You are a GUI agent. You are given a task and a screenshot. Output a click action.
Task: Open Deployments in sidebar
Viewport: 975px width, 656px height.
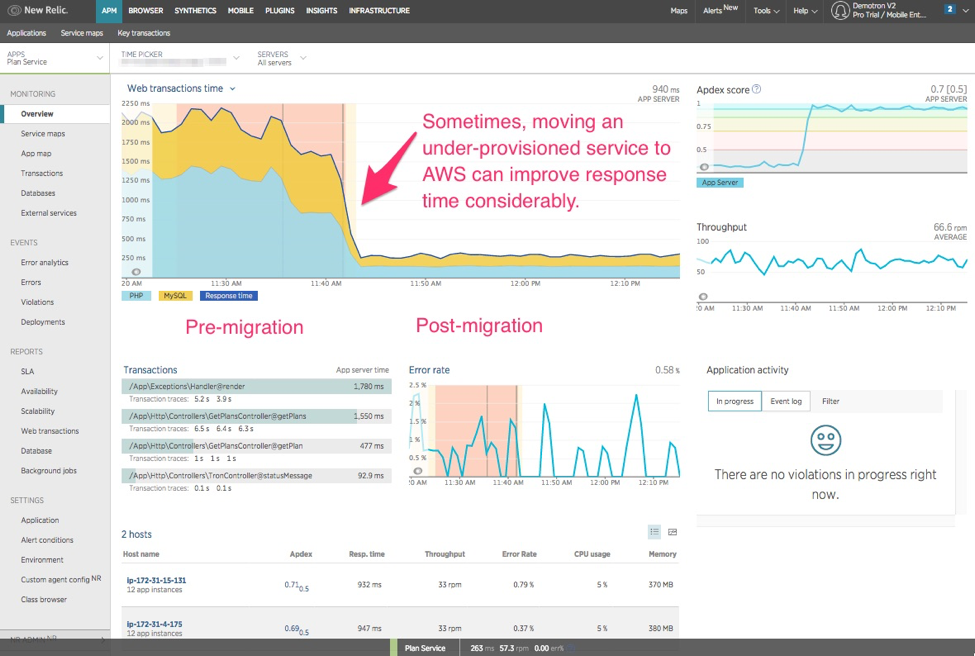(x=43, y=322)
